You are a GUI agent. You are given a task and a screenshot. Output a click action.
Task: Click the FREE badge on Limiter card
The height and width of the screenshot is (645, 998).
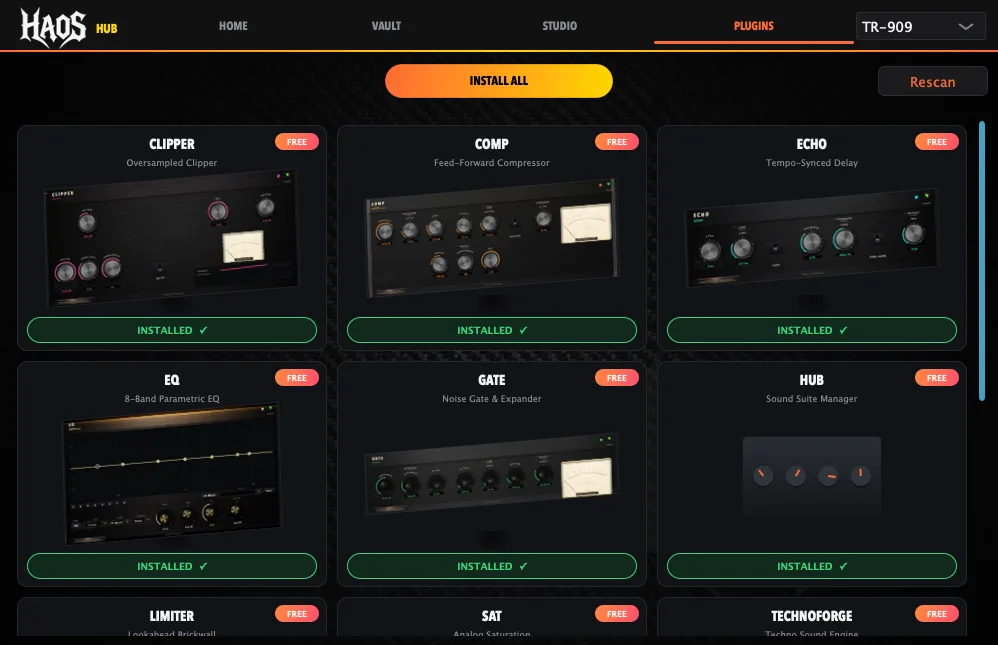pyautogui.click(x=297, y=614)
